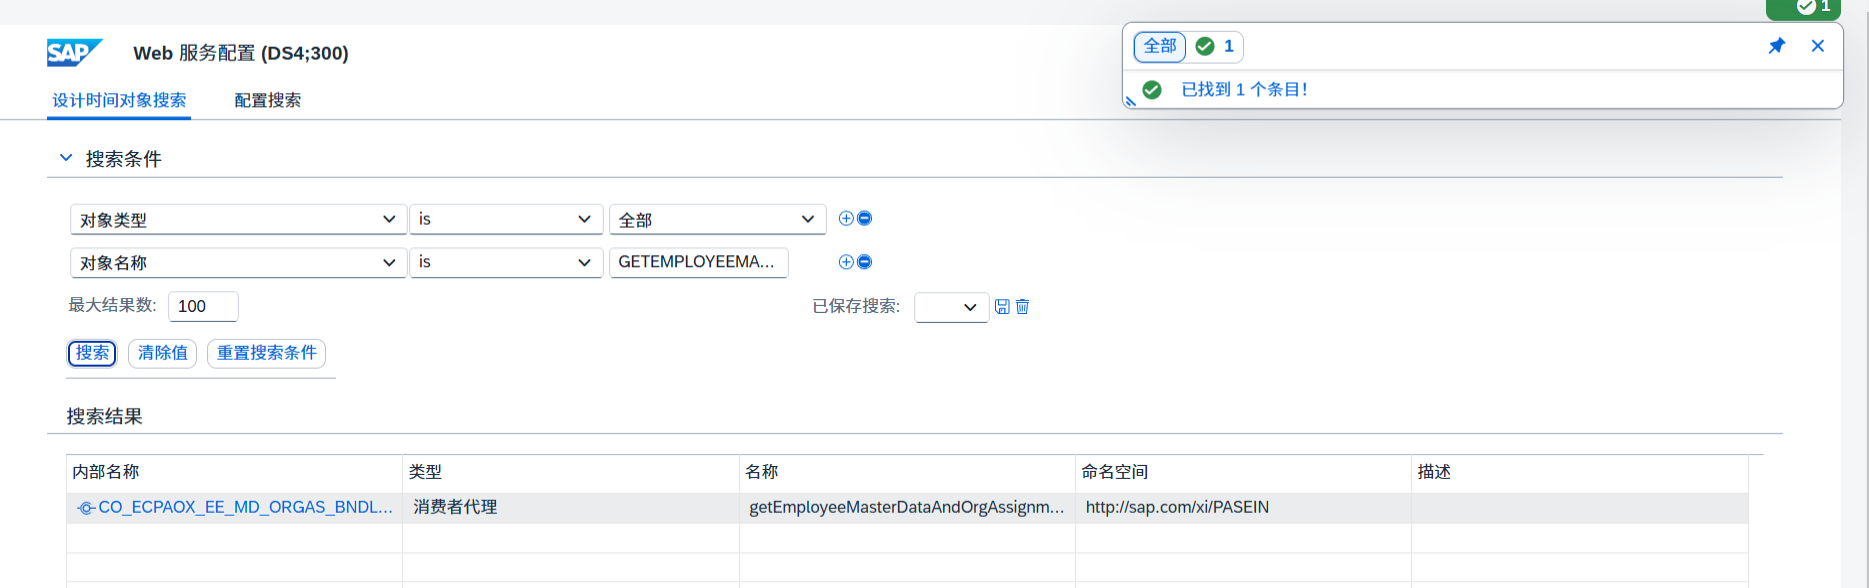This screenshot has height=588, width=1869.
Task: Select the getEmployeeMasterDataAndOrgAssignm... cell
Action: click(x=907, y=508)
